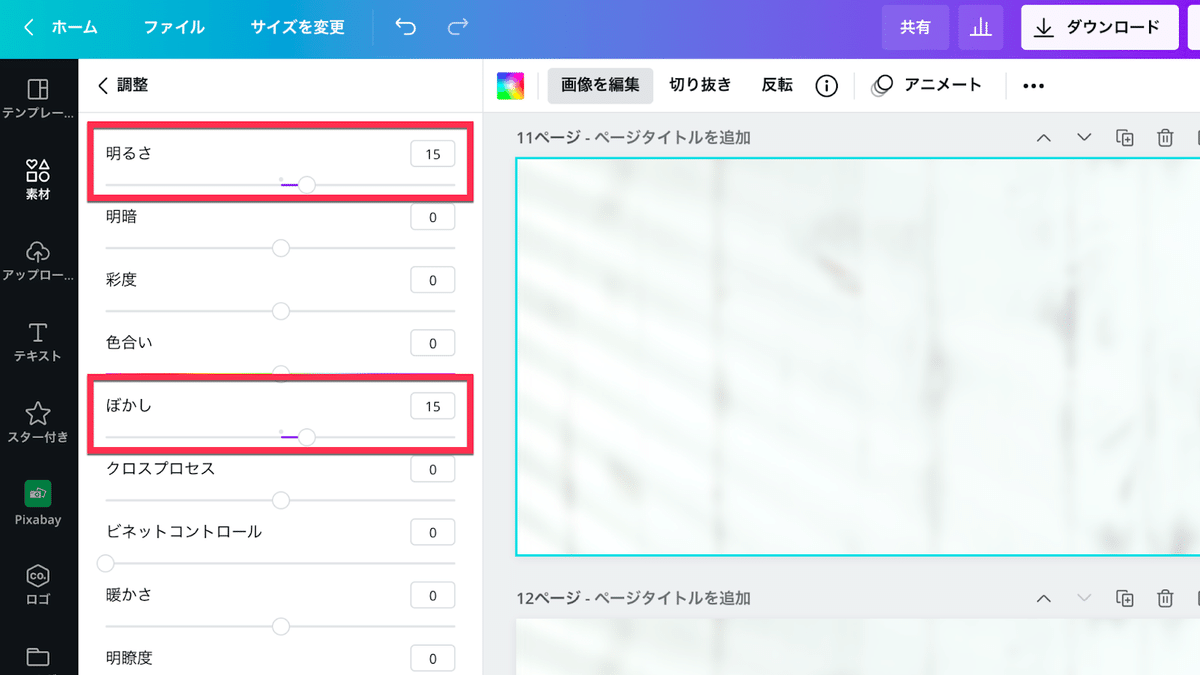The image size is (1200, 675).
Task: Open the analytics bar chart icon
Action: tap(980, 27)
